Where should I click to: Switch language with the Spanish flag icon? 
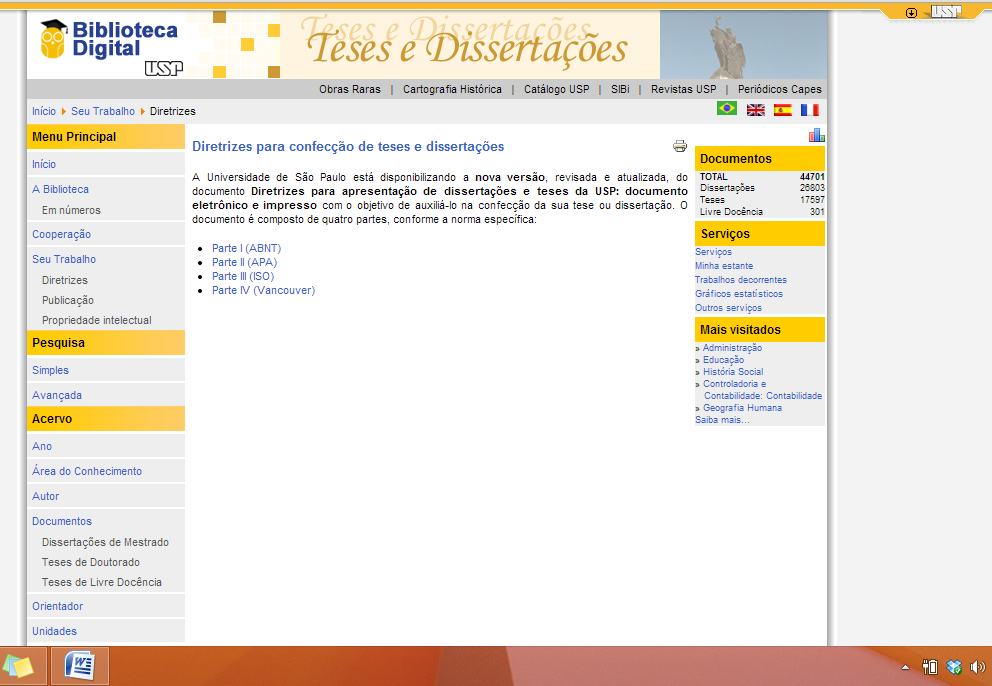[x=783, y=110]
